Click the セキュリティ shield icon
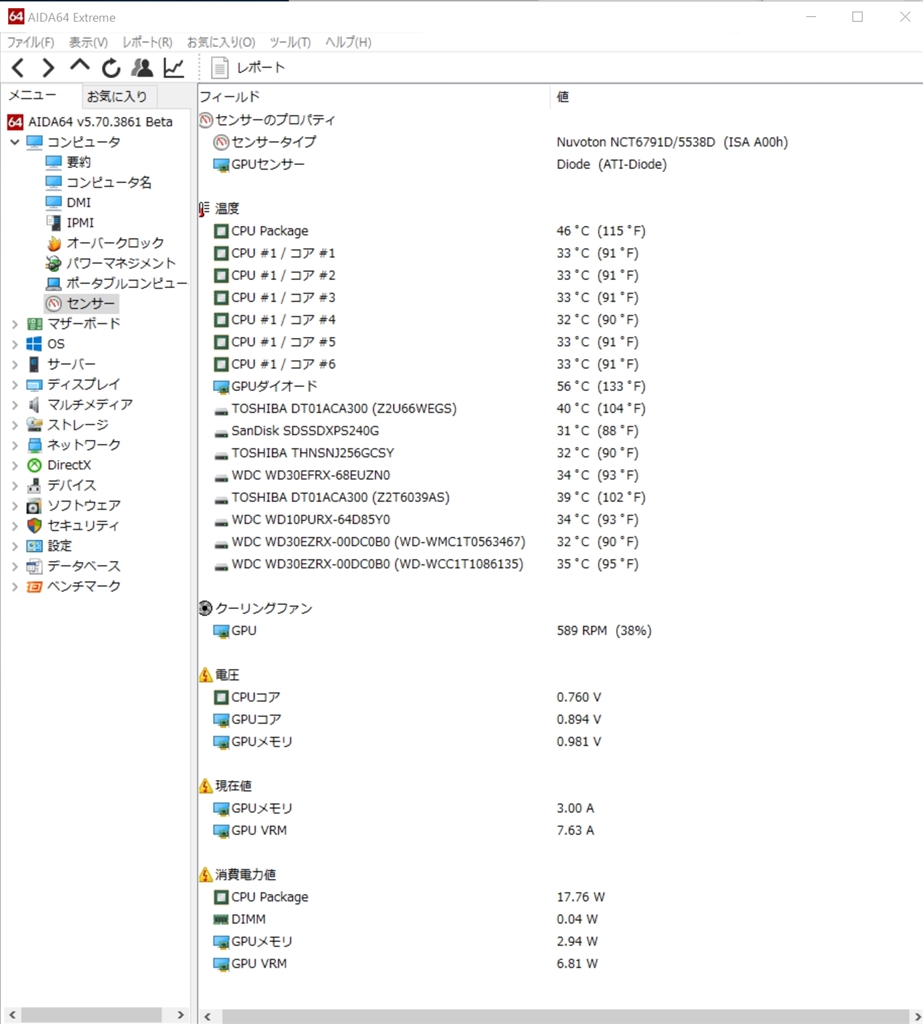Viewport: 923px width, 1024px height. coord(35,526)
